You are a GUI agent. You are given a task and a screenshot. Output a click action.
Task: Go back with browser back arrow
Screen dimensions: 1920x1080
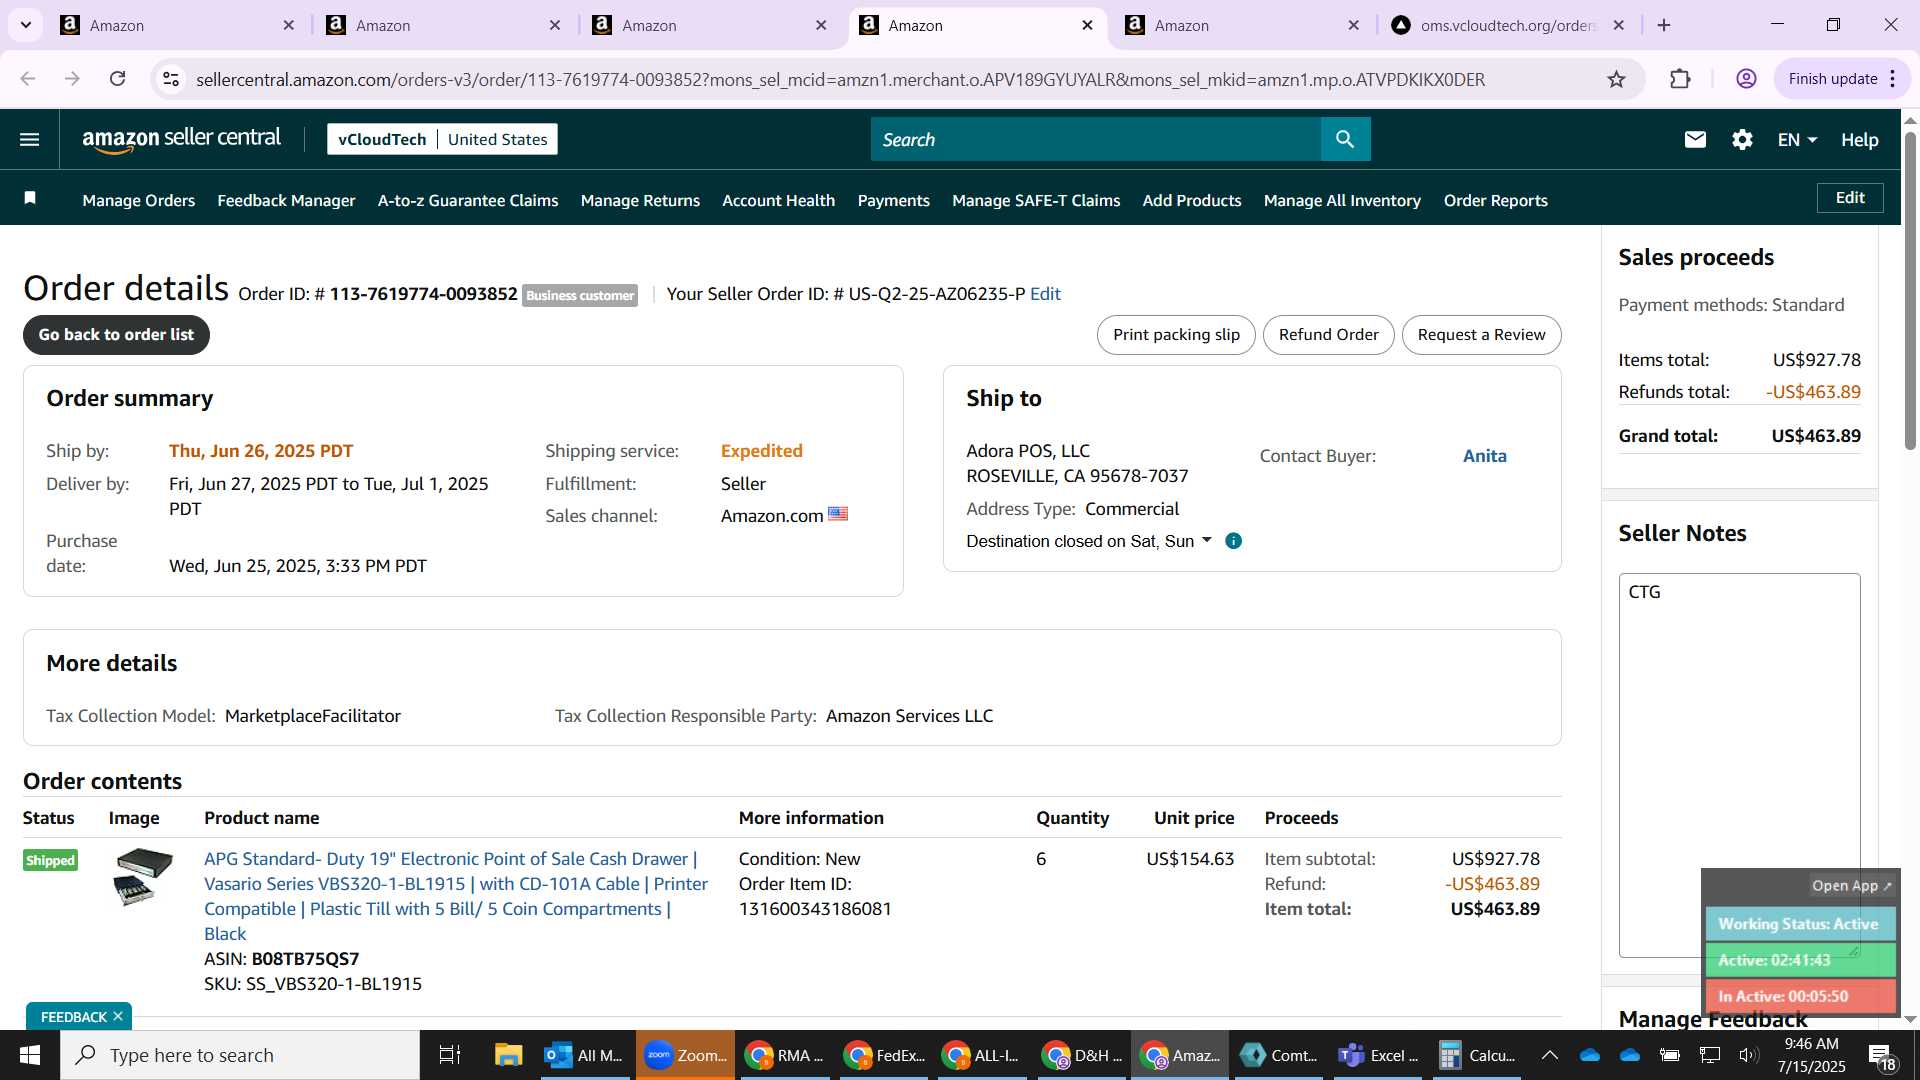pyautogui.click(x=28, y=79)
